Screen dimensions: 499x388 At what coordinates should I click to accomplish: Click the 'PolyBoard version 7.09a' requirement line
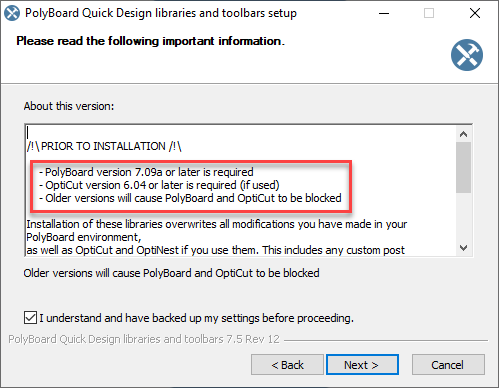click(146, 172)
